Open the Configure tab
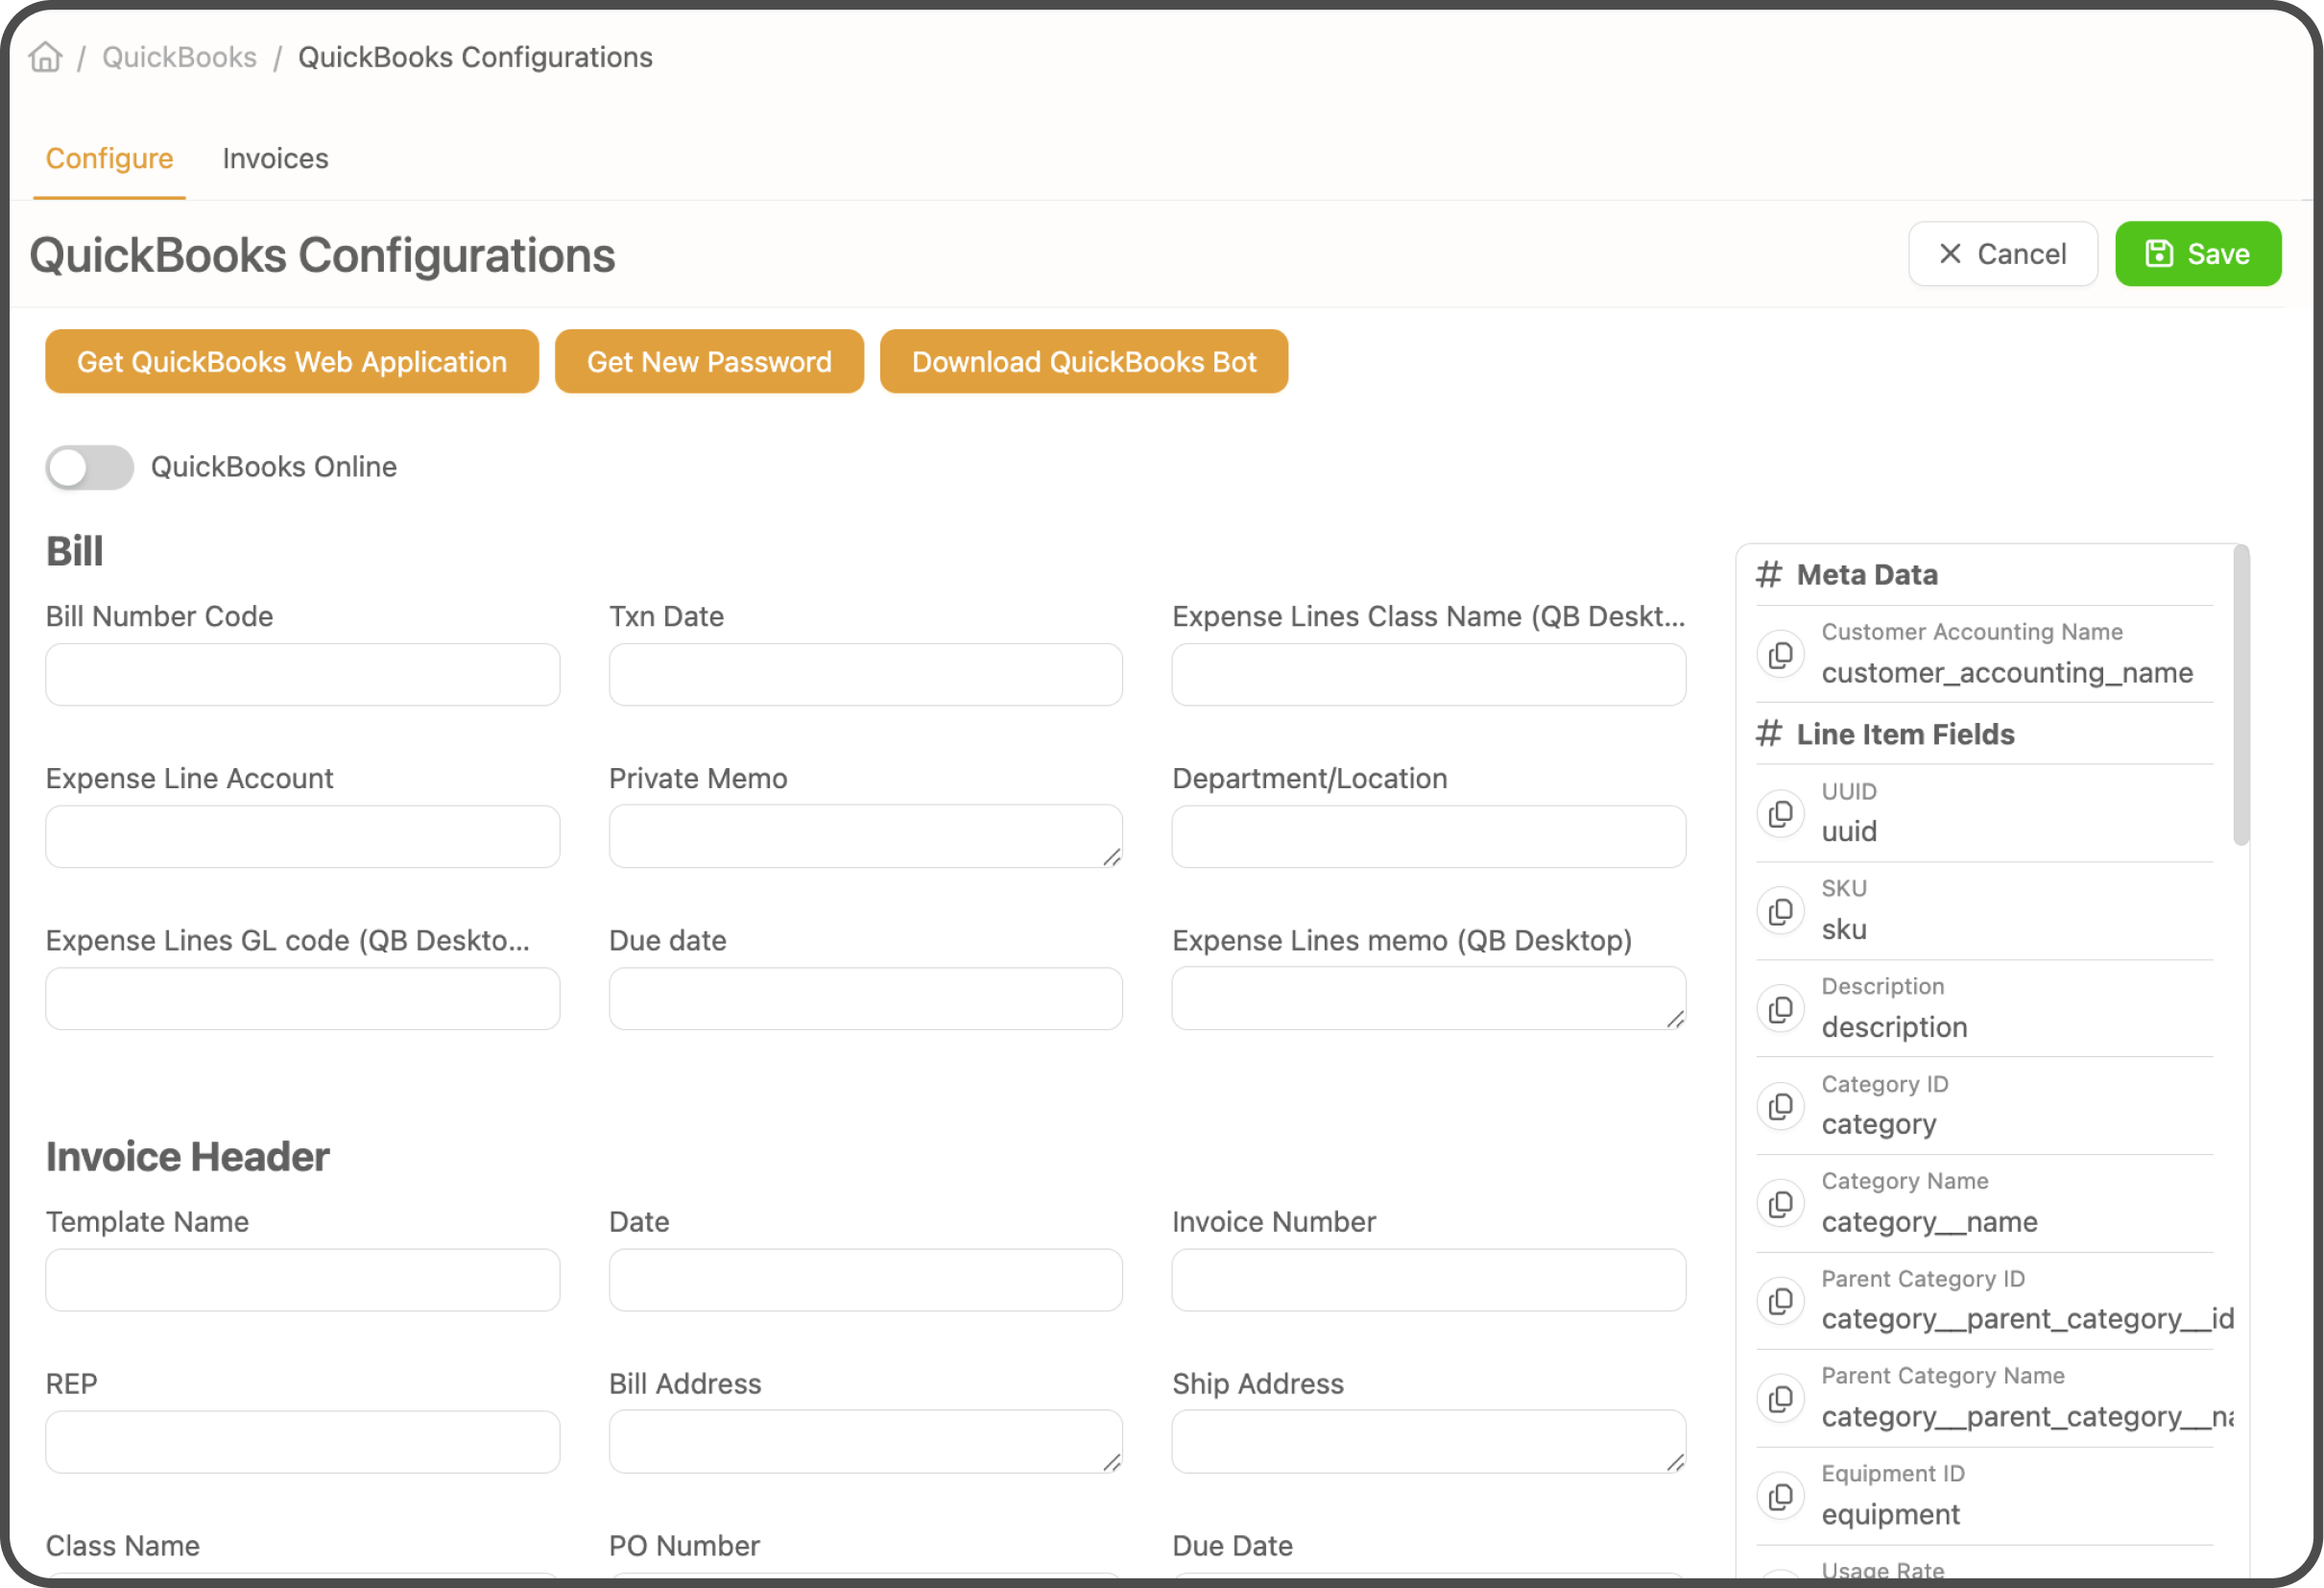The width and height of the screenshot is (2324, 1588). coord(109,158)
